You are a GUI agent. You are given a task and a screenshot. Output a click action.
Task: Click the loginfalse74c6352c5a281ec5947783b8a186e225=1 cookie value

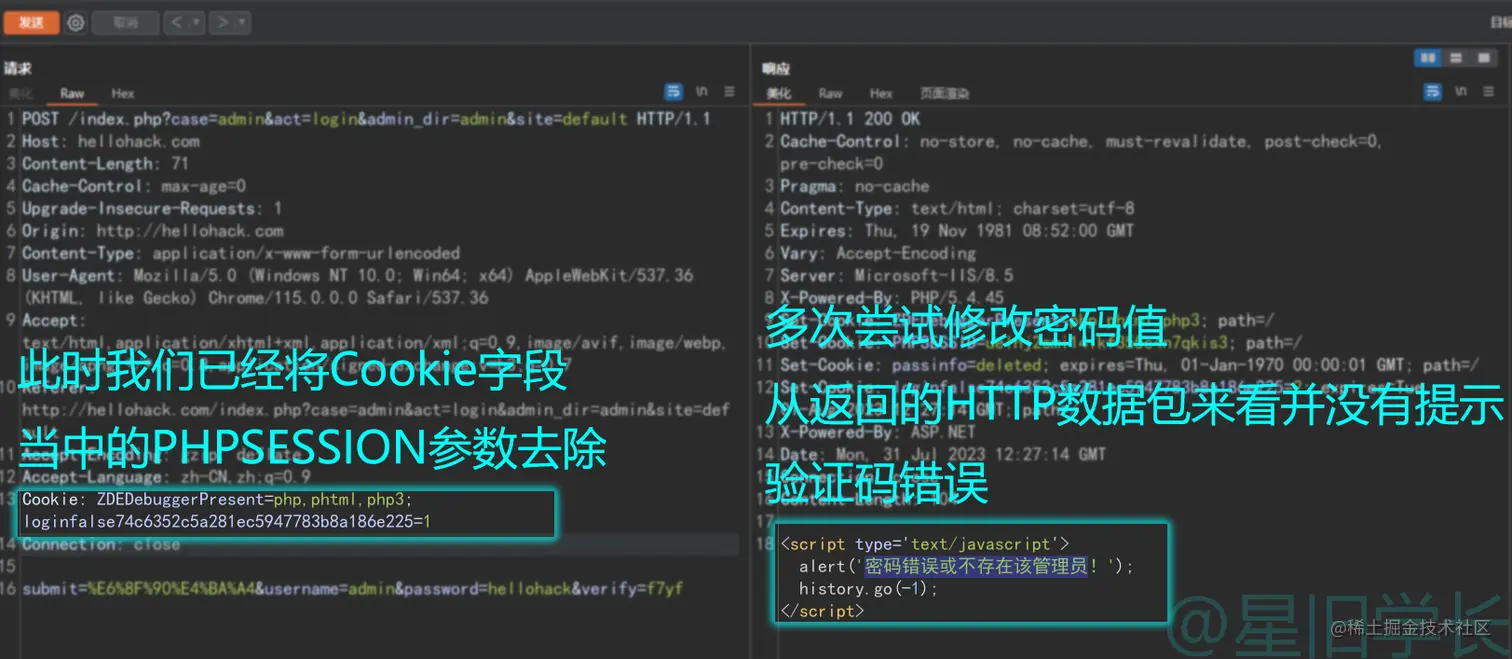226,521
